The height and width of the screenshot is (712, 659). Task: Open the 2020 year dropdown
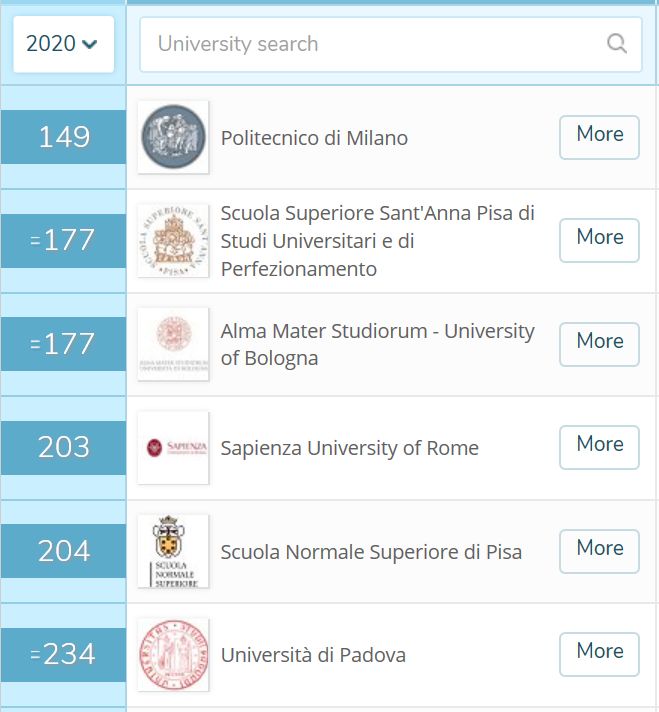coord(64,44)
